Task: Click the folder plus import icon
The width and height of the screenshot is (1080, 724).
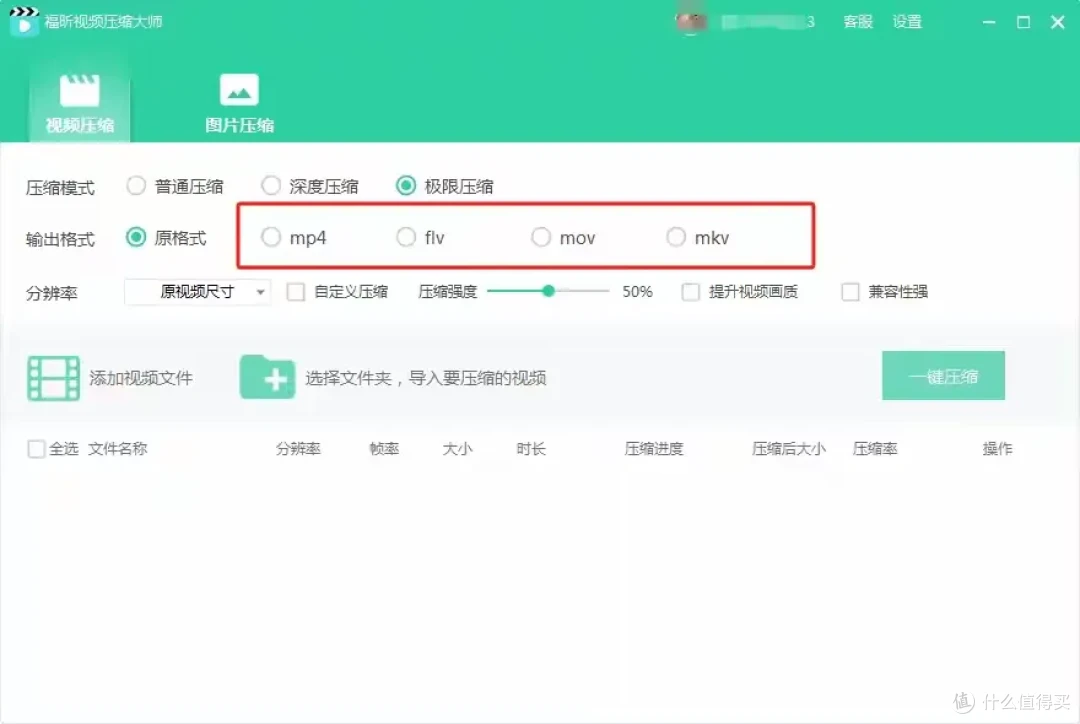Action: pos(267,377)
